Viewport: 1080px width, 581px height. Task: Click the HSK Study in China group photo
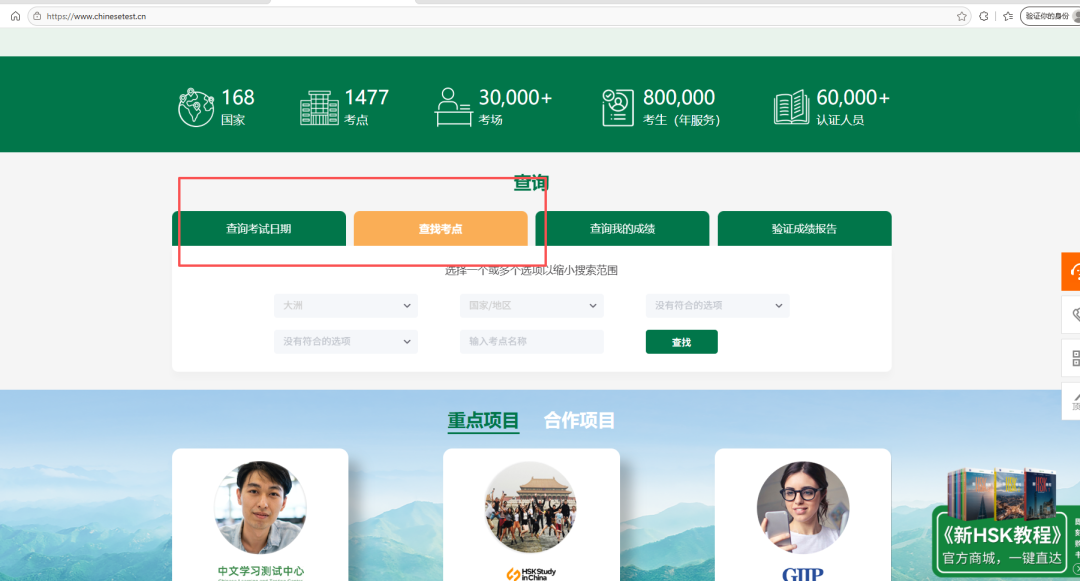(x=531, y=507)
